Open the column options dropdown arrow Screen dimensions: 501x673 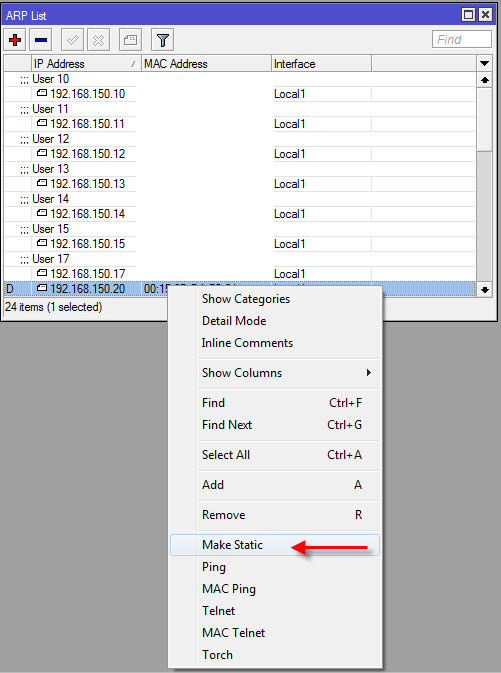pos(484,64)
